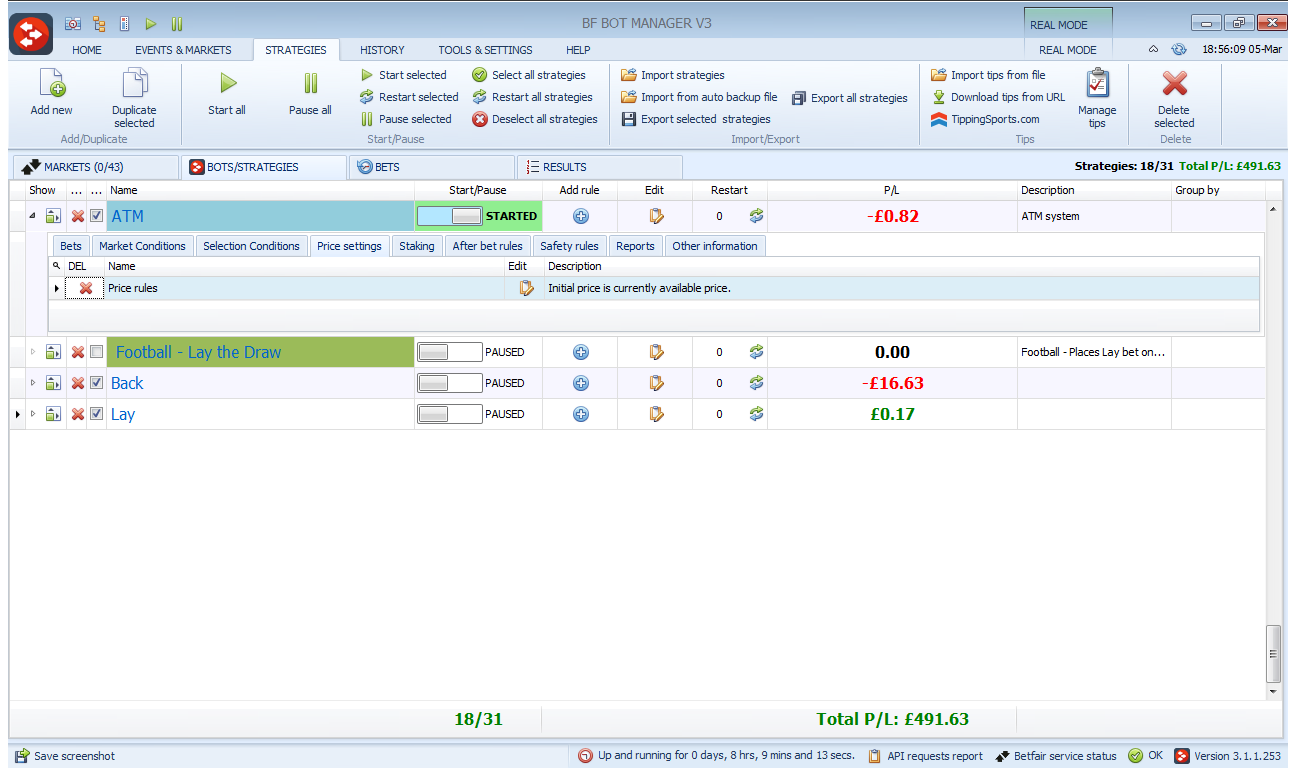
Task: Pause all strategies icon in ribbon
Action: [310, 83]
